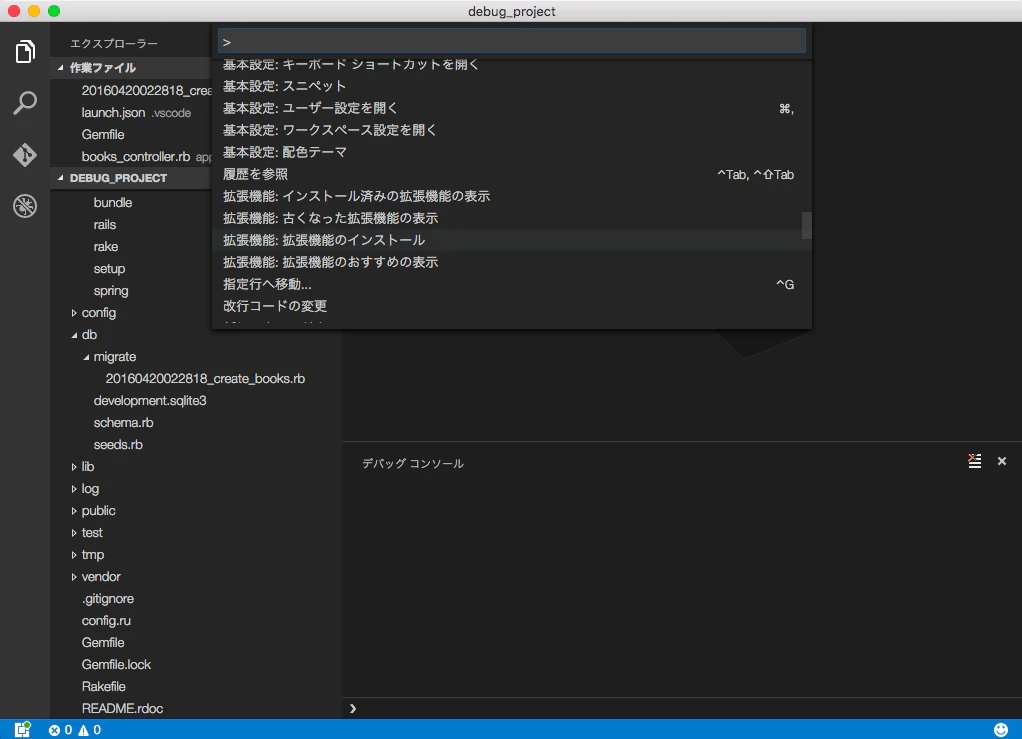Open .gitignore file

point(108,599)
